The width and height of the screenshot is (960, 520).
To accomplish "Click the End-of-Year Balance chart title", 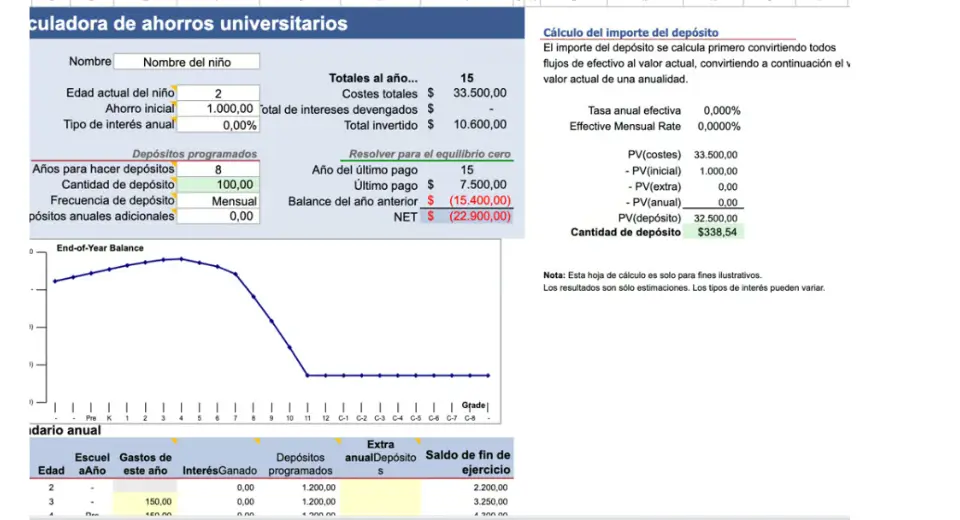I will coord(100,248).
